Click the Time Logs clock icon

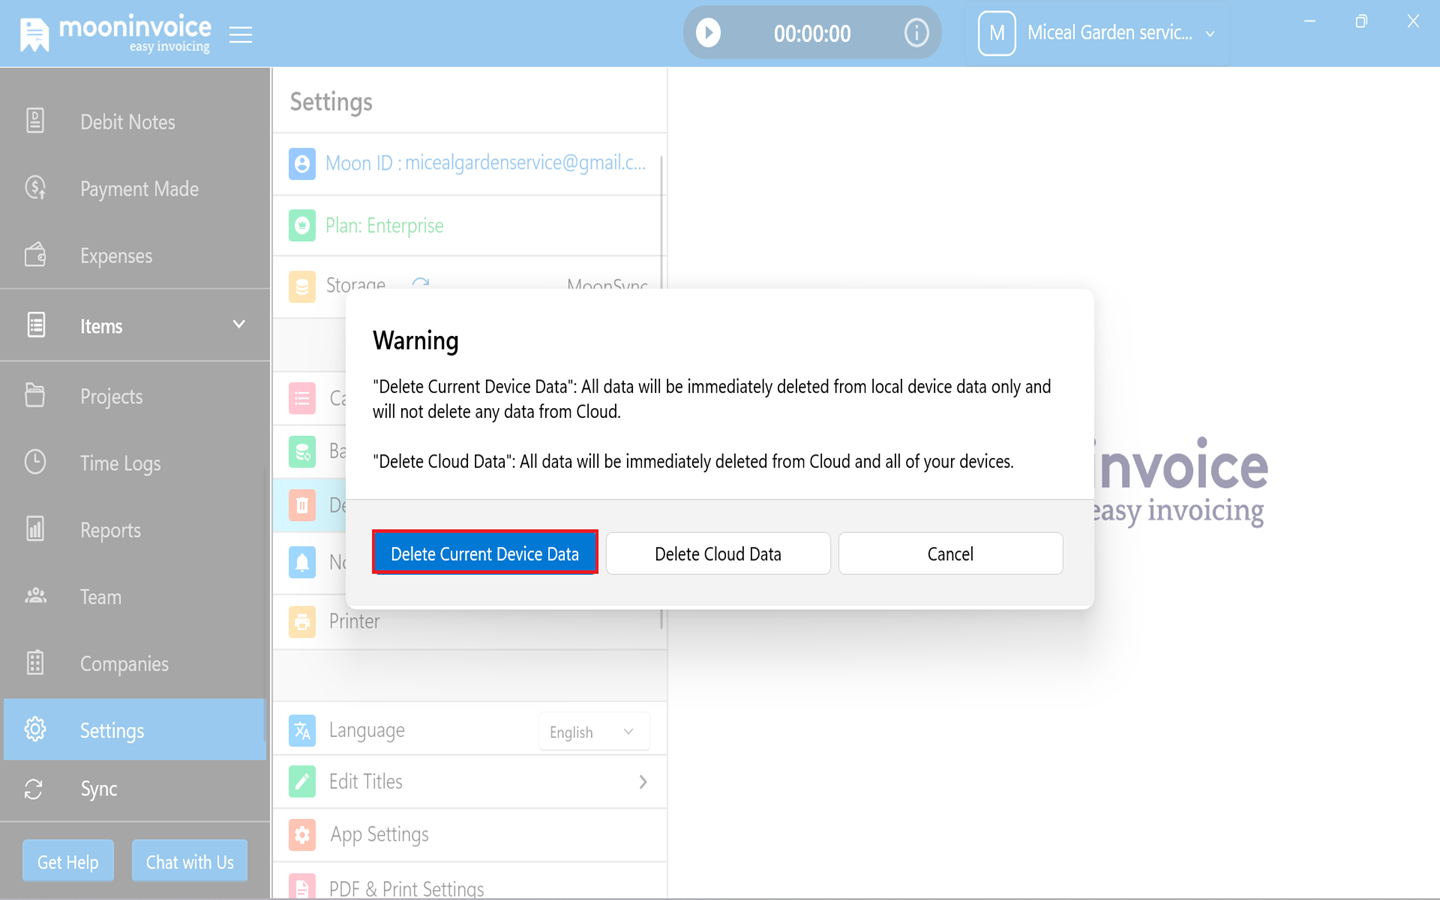click(35, 462)
